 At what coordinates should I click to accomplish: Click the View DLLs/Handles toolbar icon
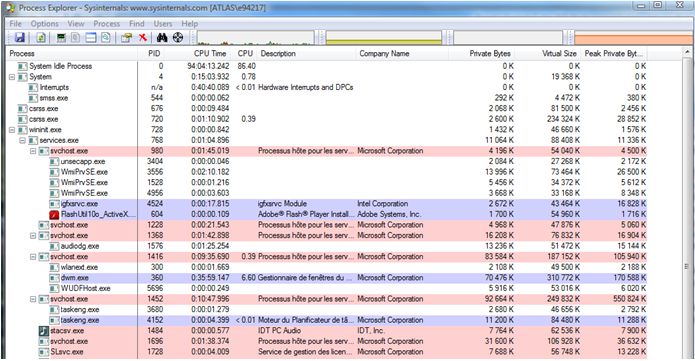tap(105, 38)
